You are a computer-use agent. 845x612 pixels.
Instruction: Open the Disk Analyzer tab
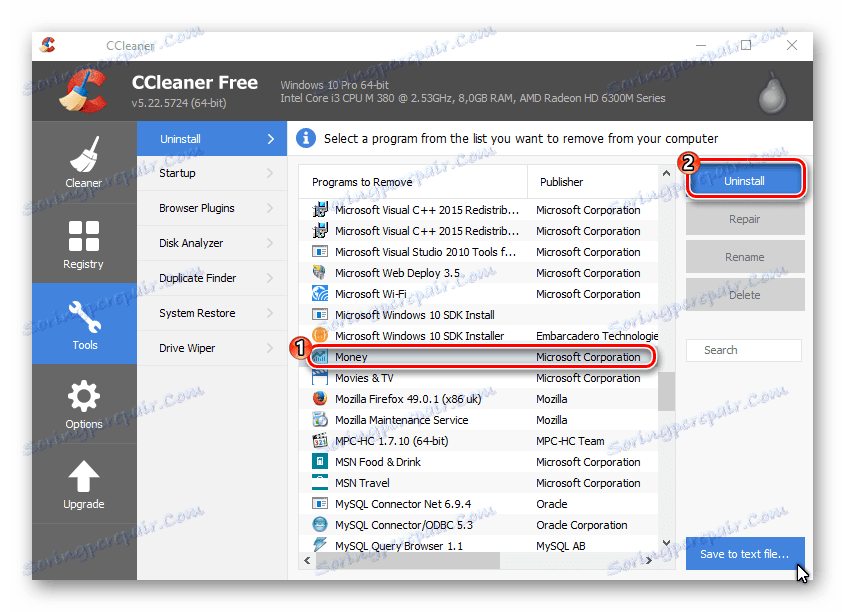click(x=212, y=244)
